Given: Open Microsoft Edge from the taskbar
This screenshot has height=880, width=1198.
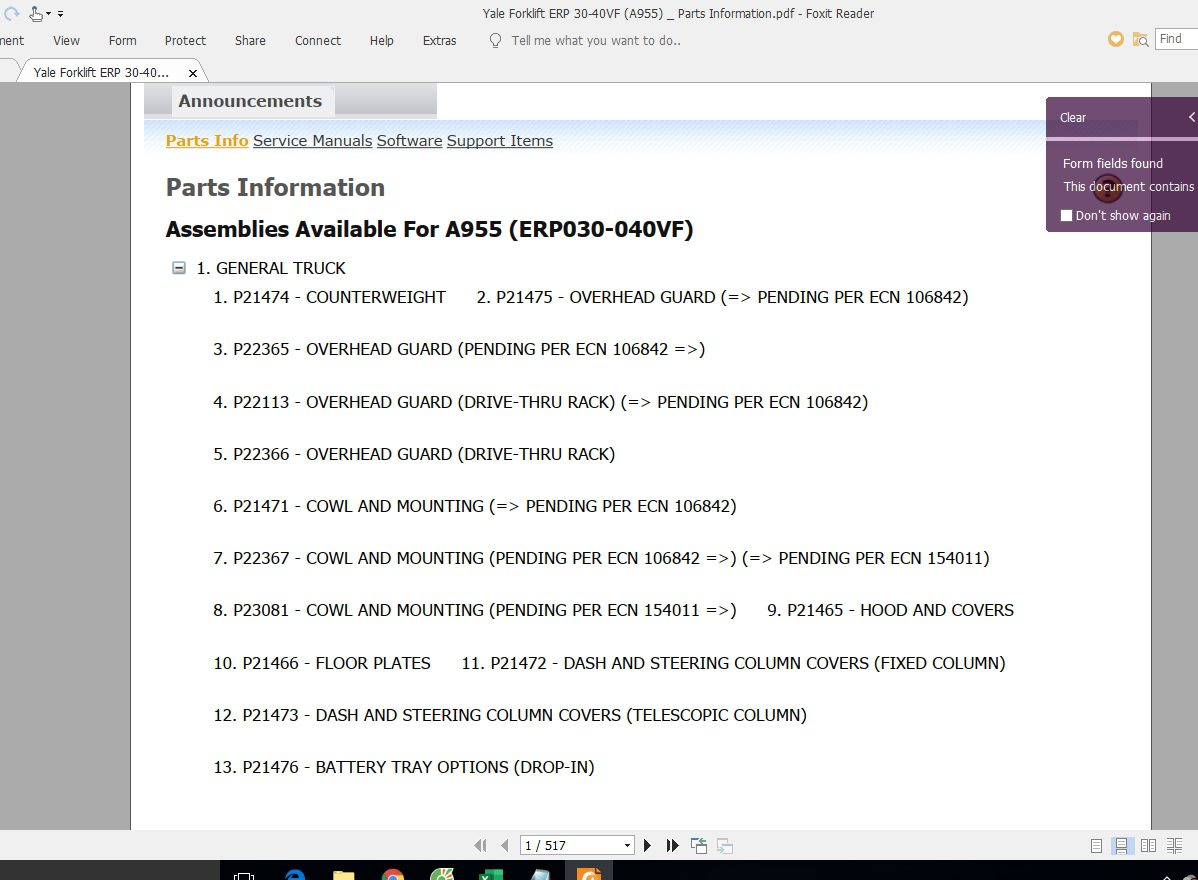Looking at the screenshot, I should pyautogui.click(x=294, y=875).
